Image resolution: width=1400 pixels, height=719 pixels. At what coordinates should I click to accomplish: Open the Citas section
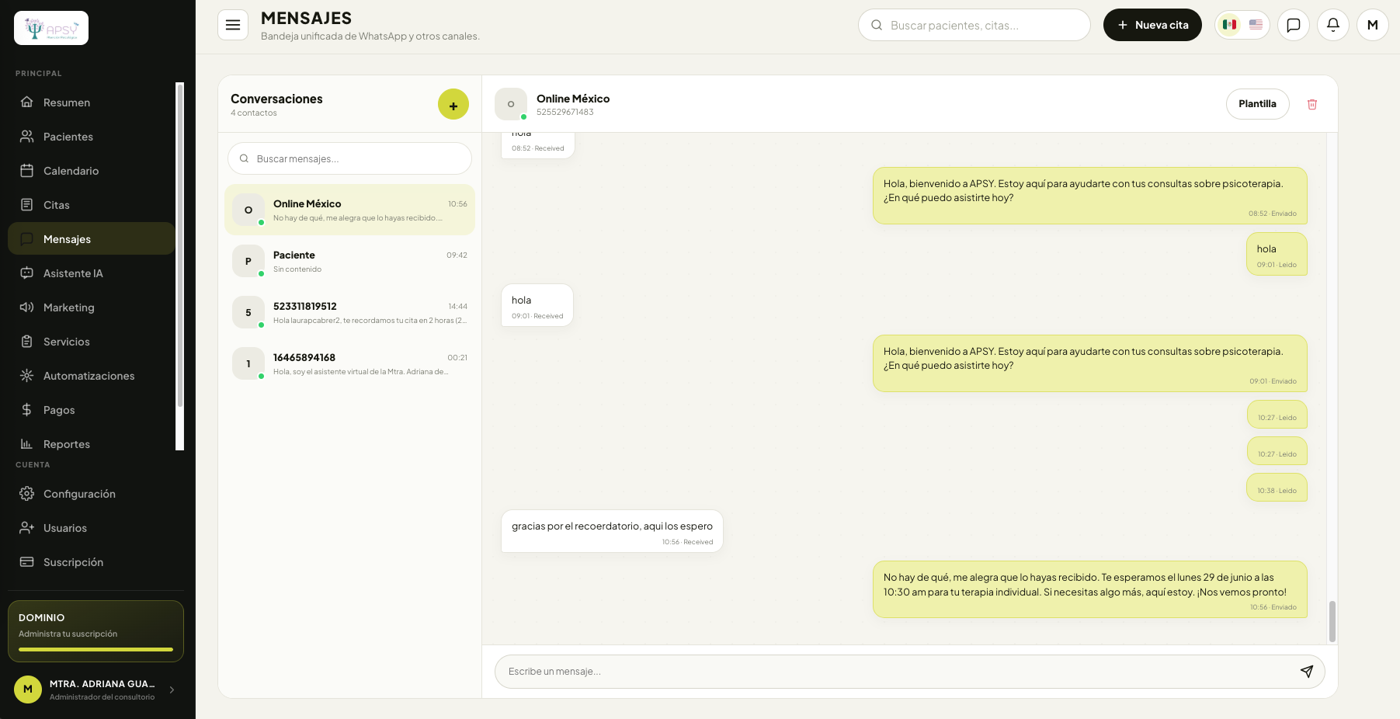pos(91,204)
